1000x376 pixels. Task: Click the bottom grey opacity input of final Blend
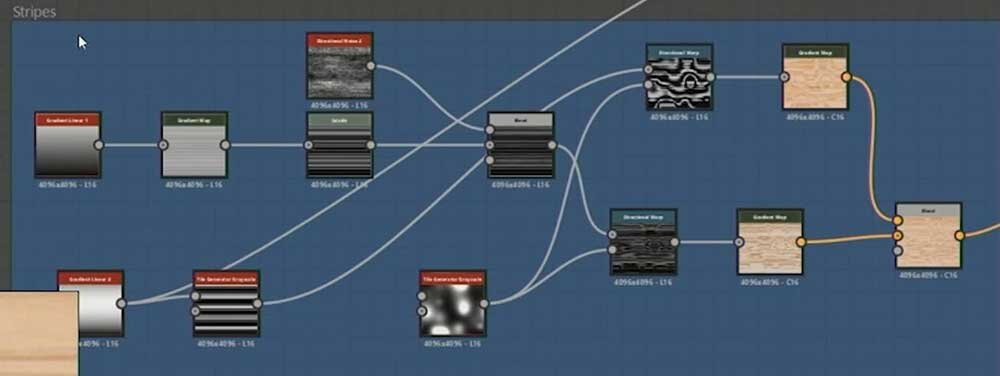897,250
